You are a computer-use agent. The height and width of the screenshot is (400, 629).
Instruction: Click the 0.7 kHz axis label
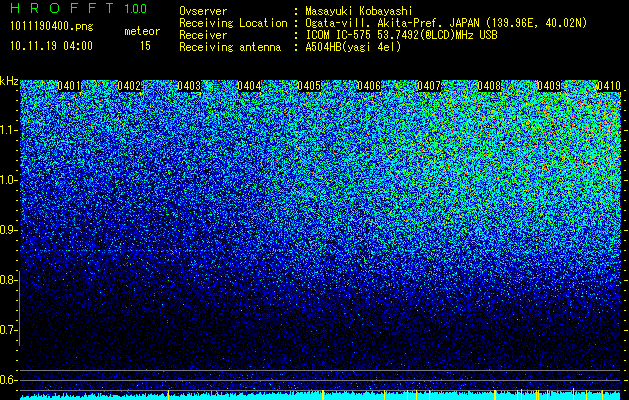tap(8, 330)
